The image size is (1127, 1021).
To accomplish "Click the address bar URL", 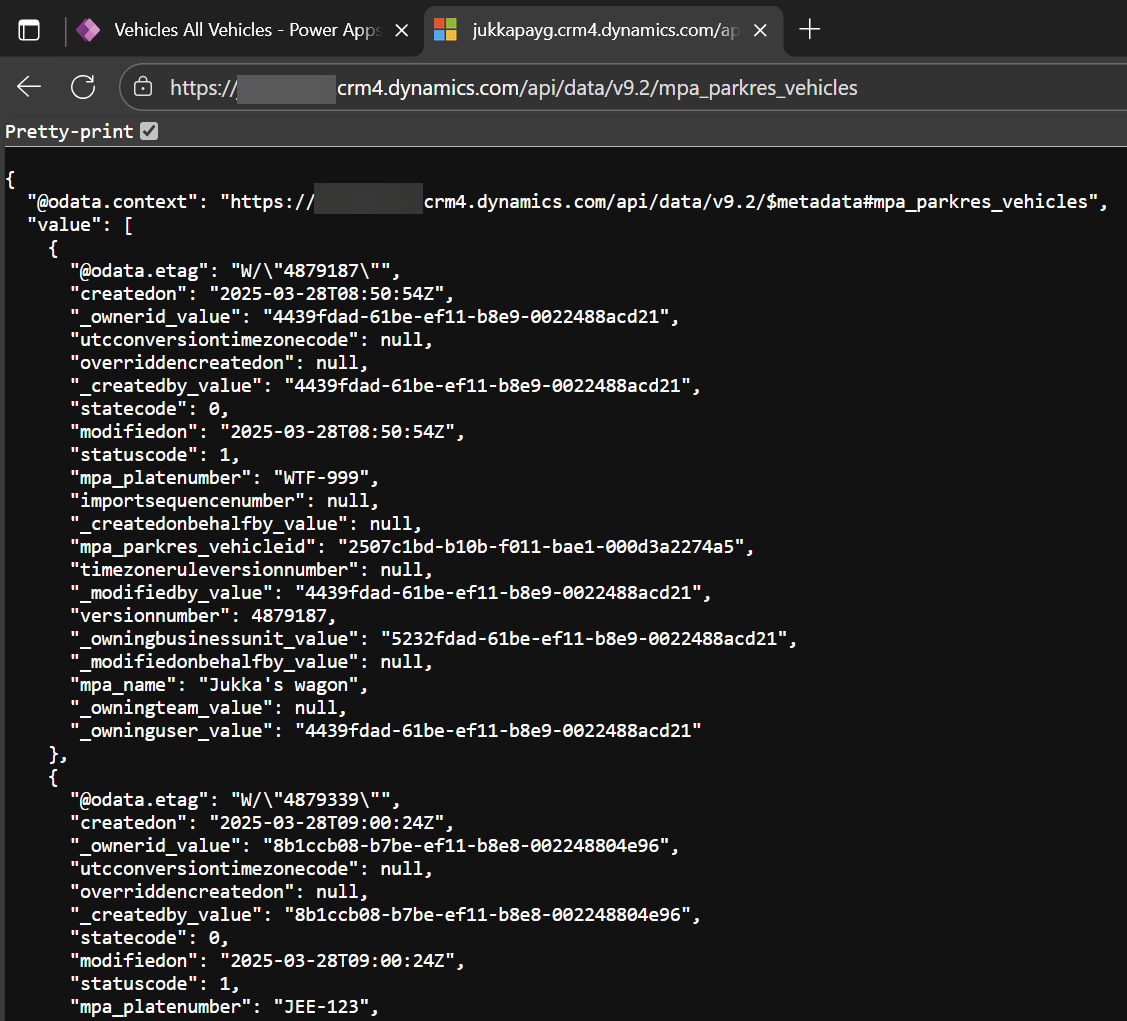I will click(x=513, y=88).
